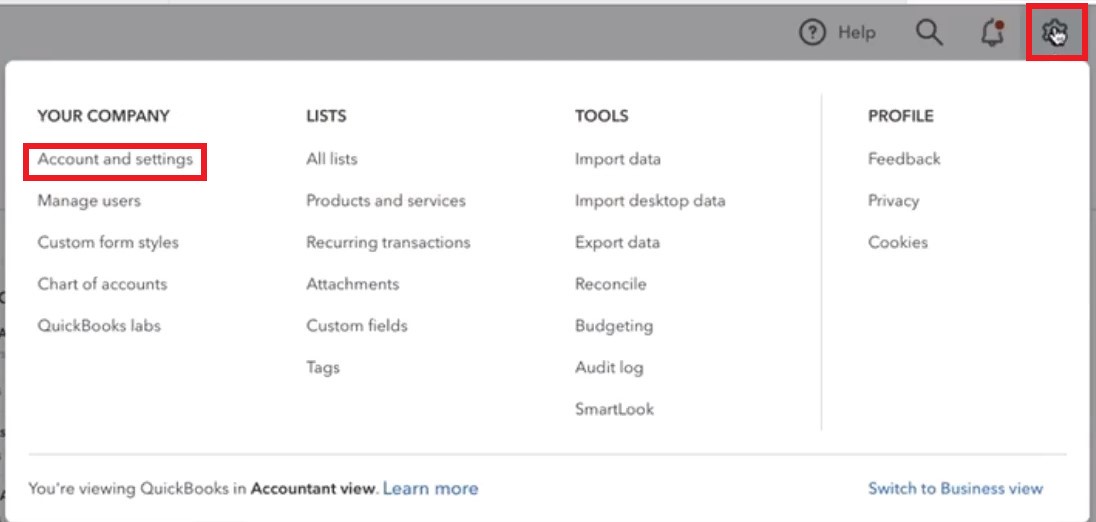Follow the Learn more link
The height and width of the screenshot is (522, 1096).
(431, 488)
